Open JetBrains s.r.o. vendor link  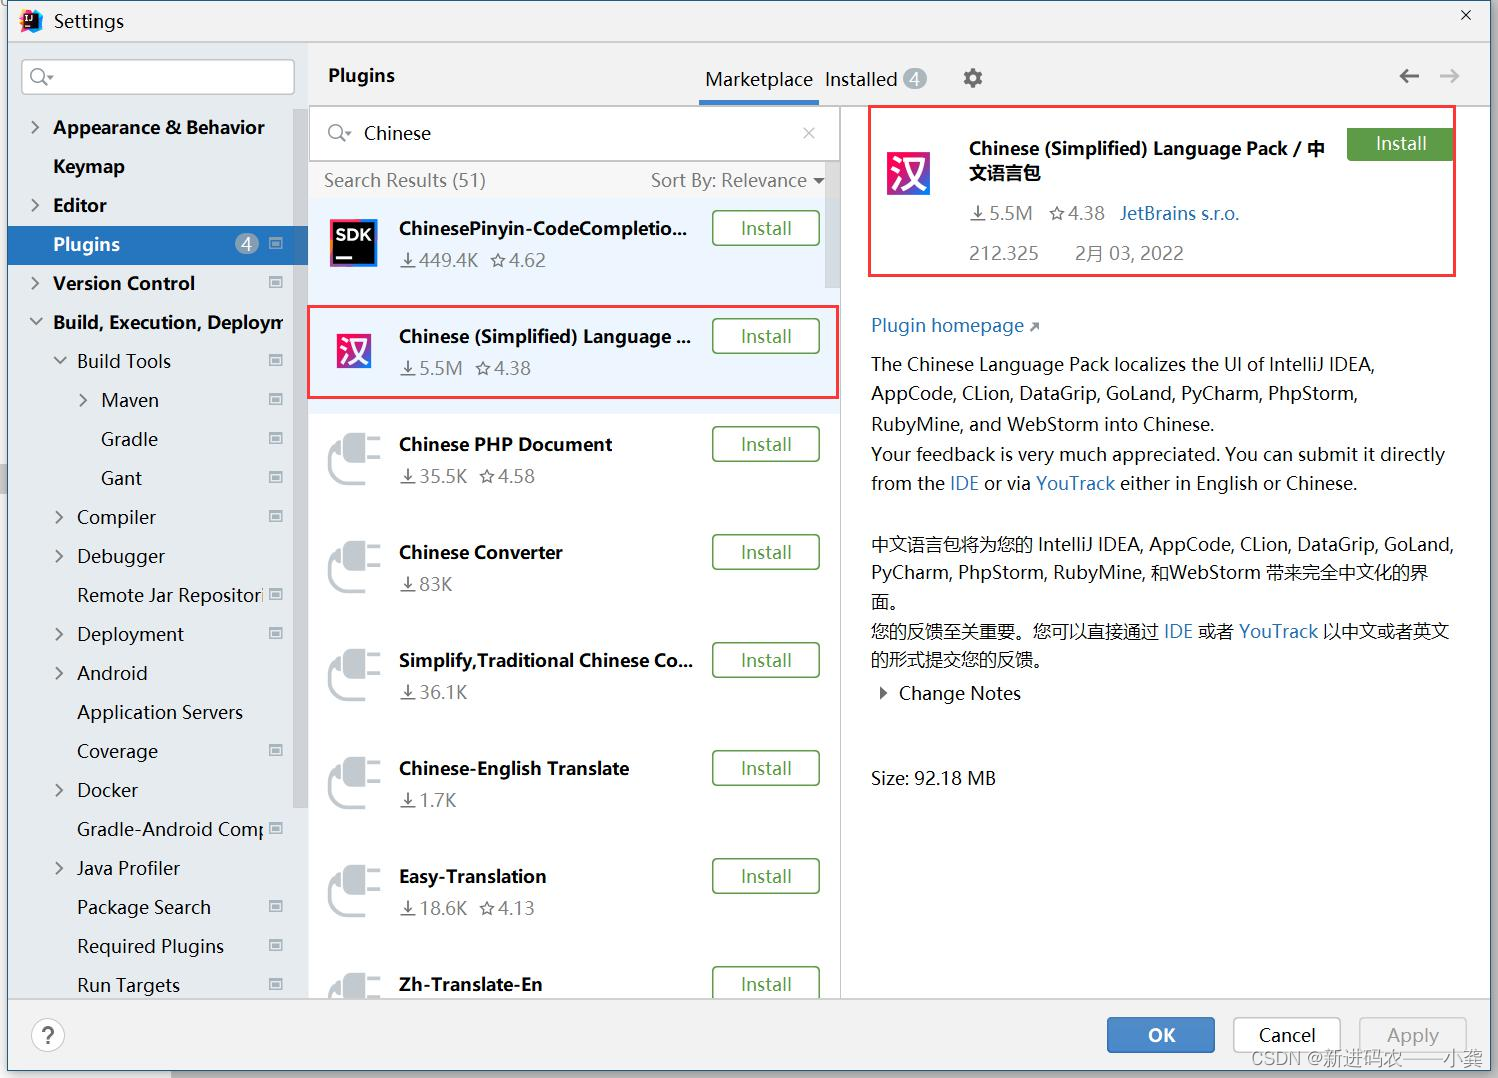[x=1179, y=213]
